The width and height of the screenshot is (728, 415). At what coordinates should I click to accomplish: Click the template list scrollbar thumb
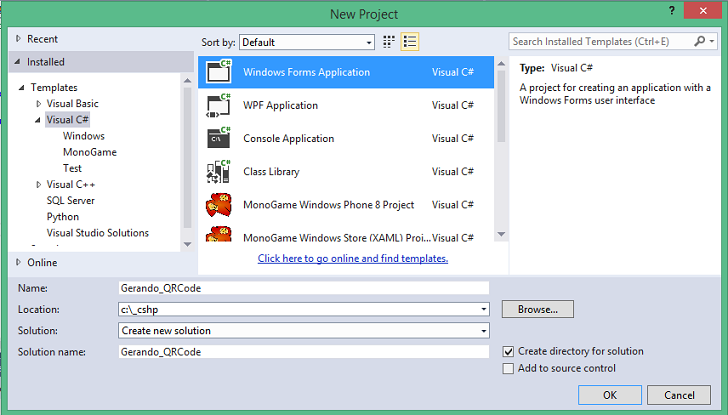click(501, 105)
